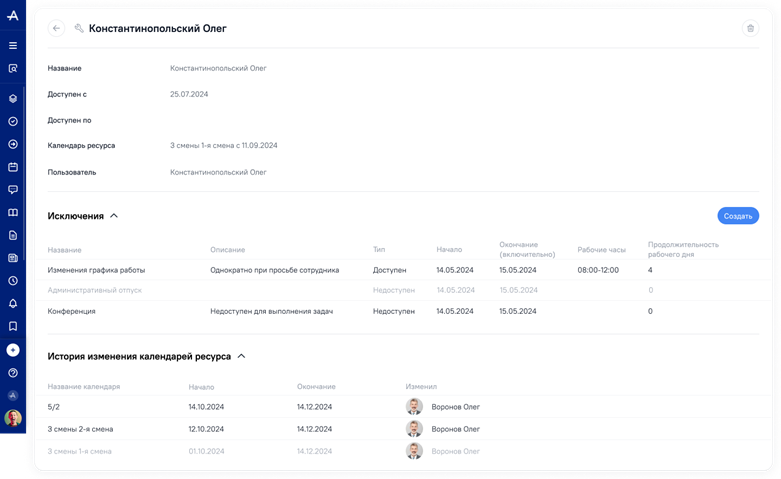
Task: Click Пользователь value Константинопольский Олег
Action: (x=218, y=172)
